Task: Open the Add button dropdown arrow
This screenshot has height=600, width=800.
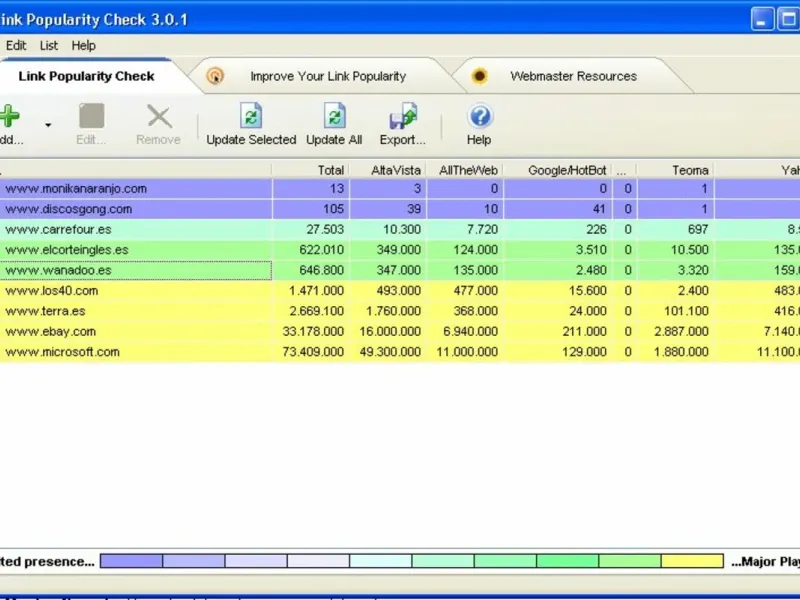Action: 48,124
